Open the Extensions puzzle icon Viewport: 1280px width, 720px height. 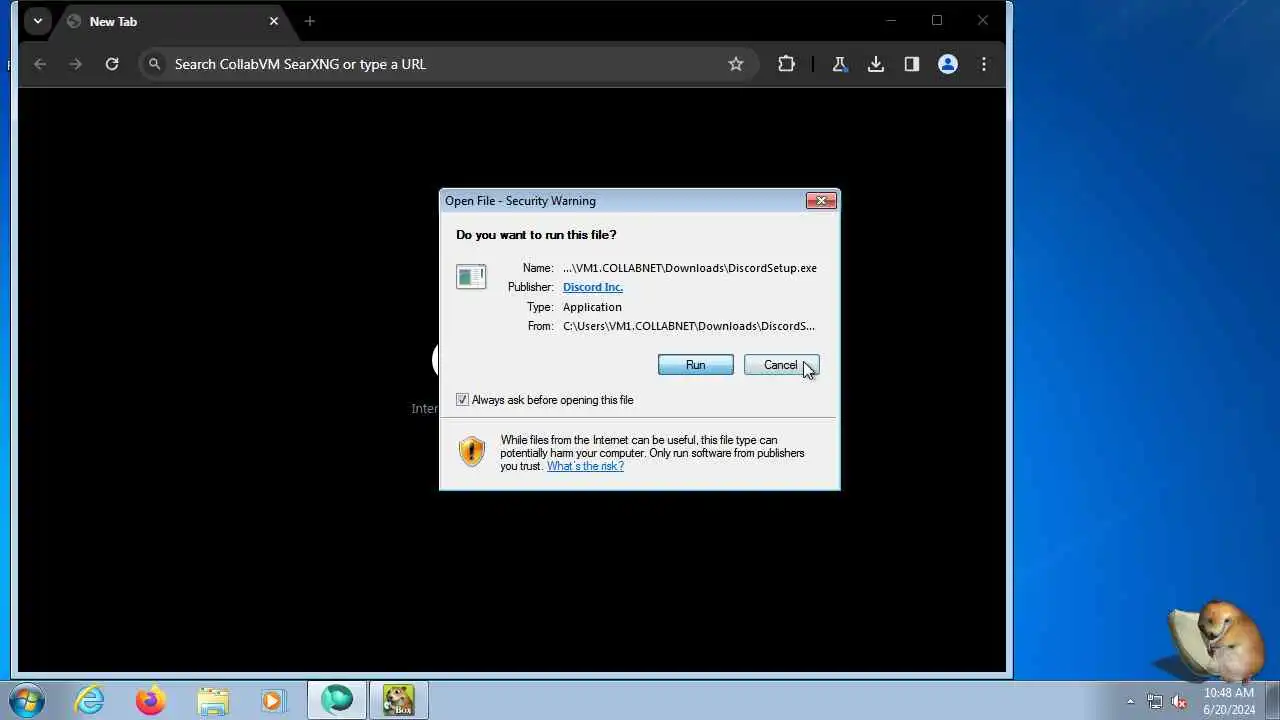[786, 64]
